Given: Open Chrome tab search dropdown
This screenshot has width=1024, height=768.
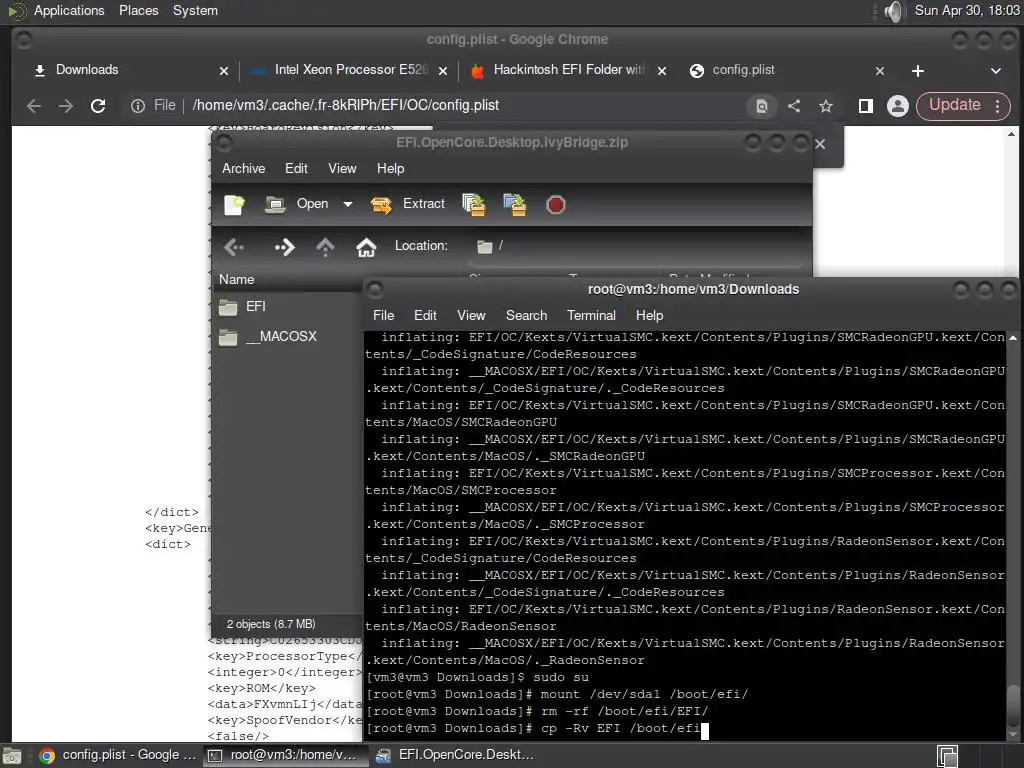Looking at the screenshot, I should tap(996, 71).
